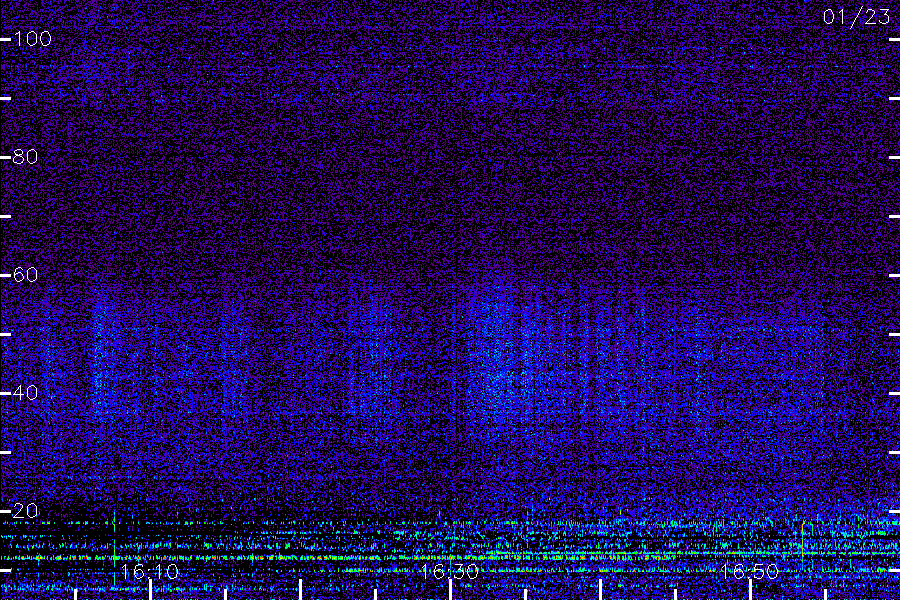Screen dimensions: 900x600
Task: Select the 16:50 time label
Action: pos(749,572)
